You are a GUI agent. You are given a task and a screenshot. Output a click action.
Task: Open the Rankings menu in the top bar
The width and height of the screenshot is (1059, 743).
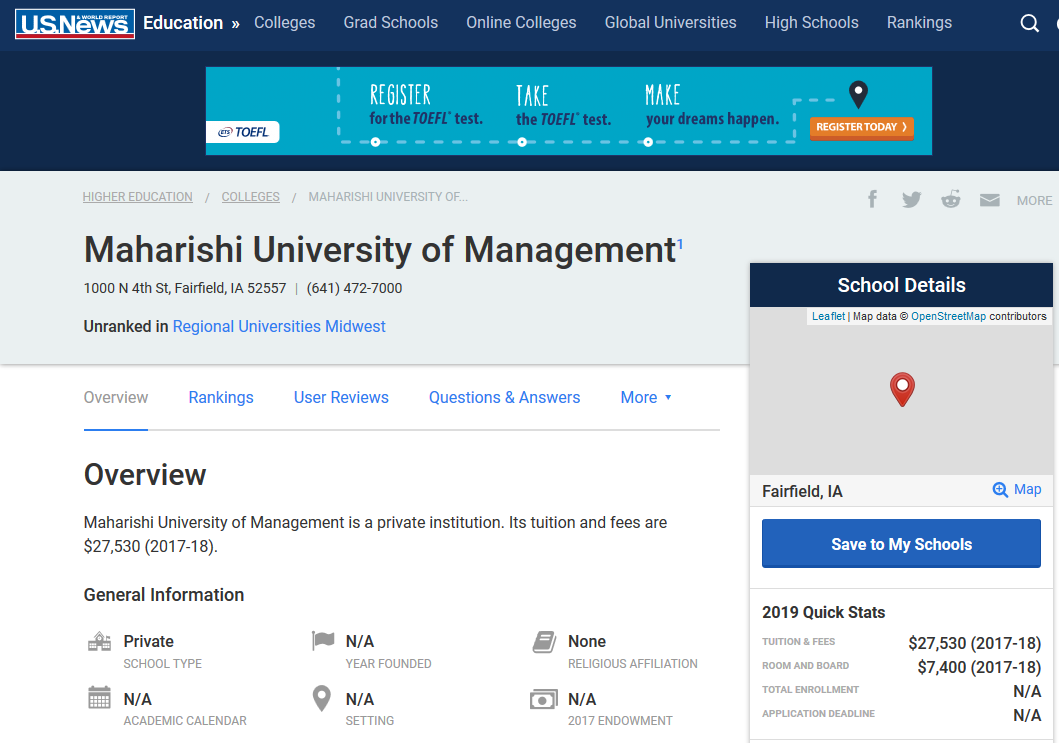[x=919, y=22]
